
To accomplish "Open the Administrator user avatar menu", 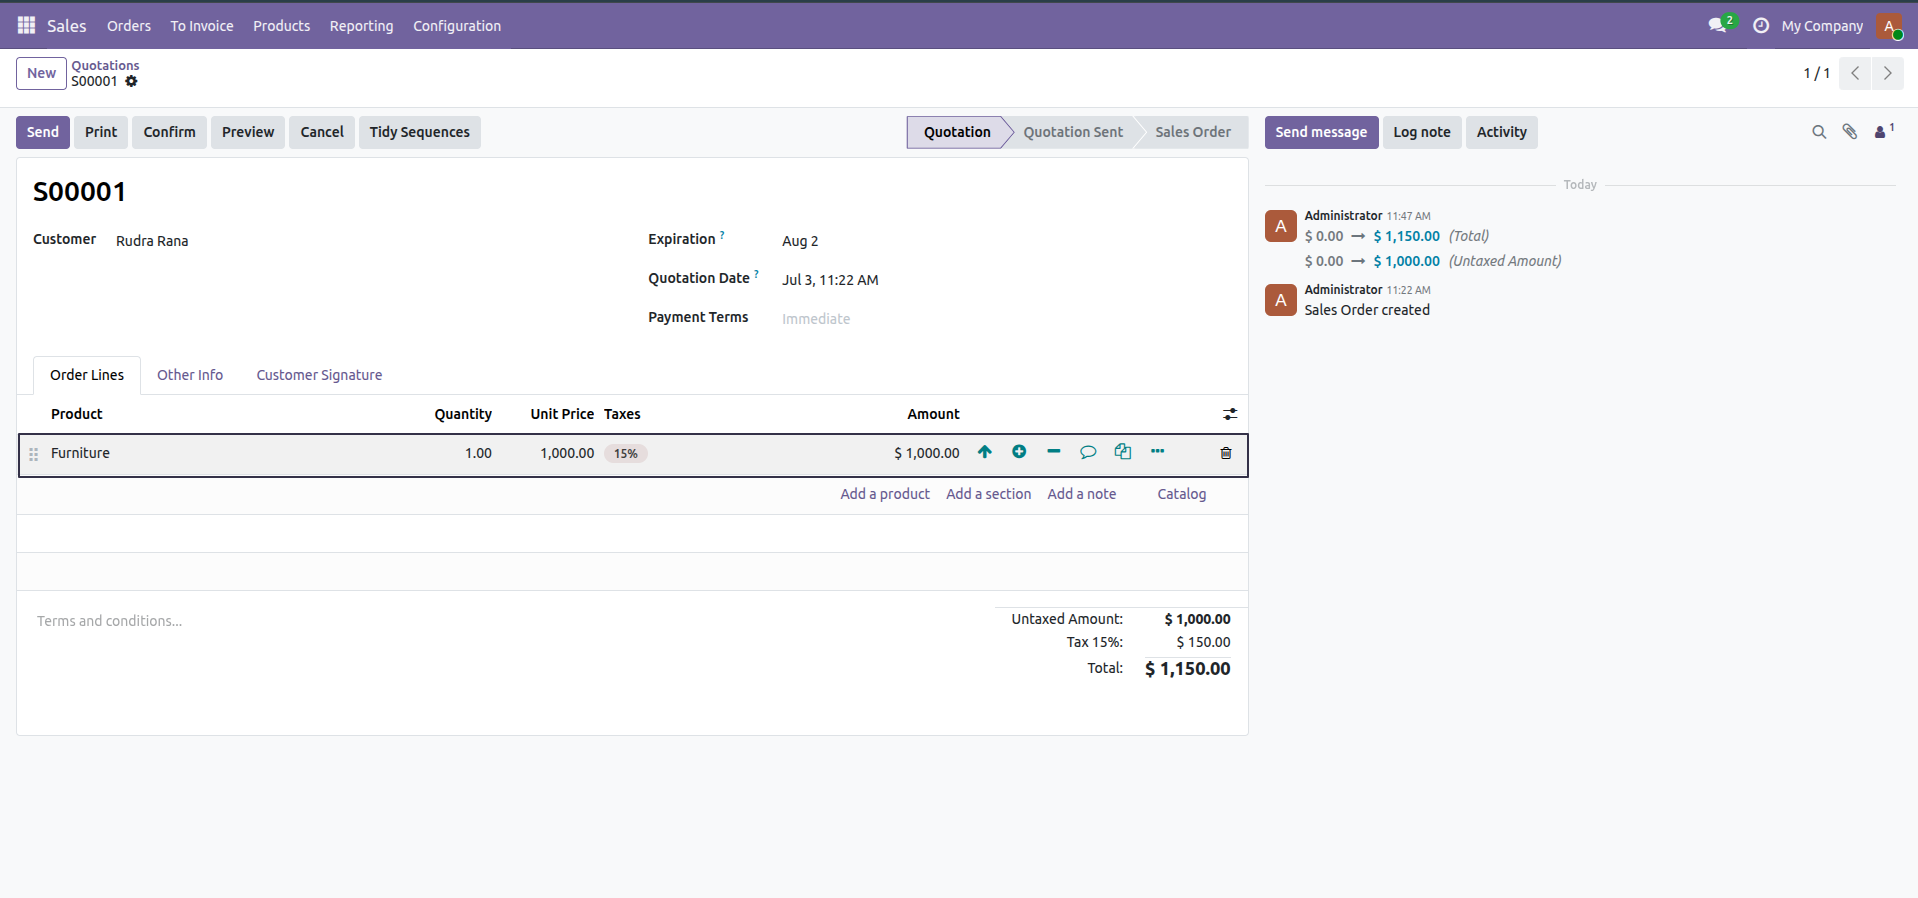I will [x=1889, y=26].
